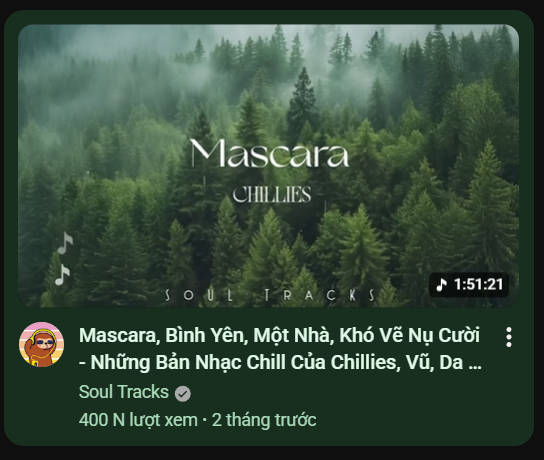Click the 400 N lượt xem view count
The image size is (544, 460).
click(x=138, y=420)
